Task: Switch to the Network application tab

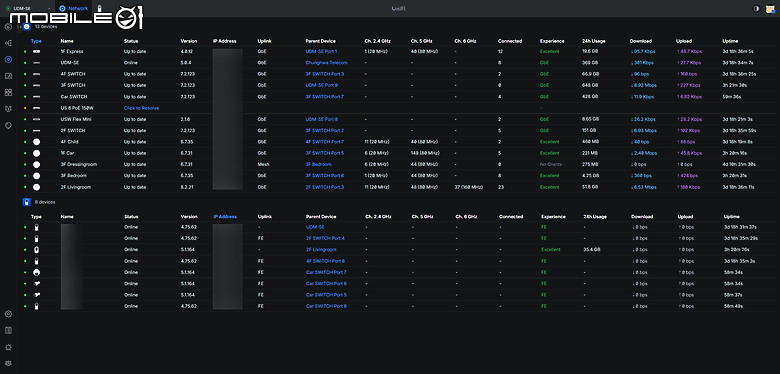Action: point(74,8)
